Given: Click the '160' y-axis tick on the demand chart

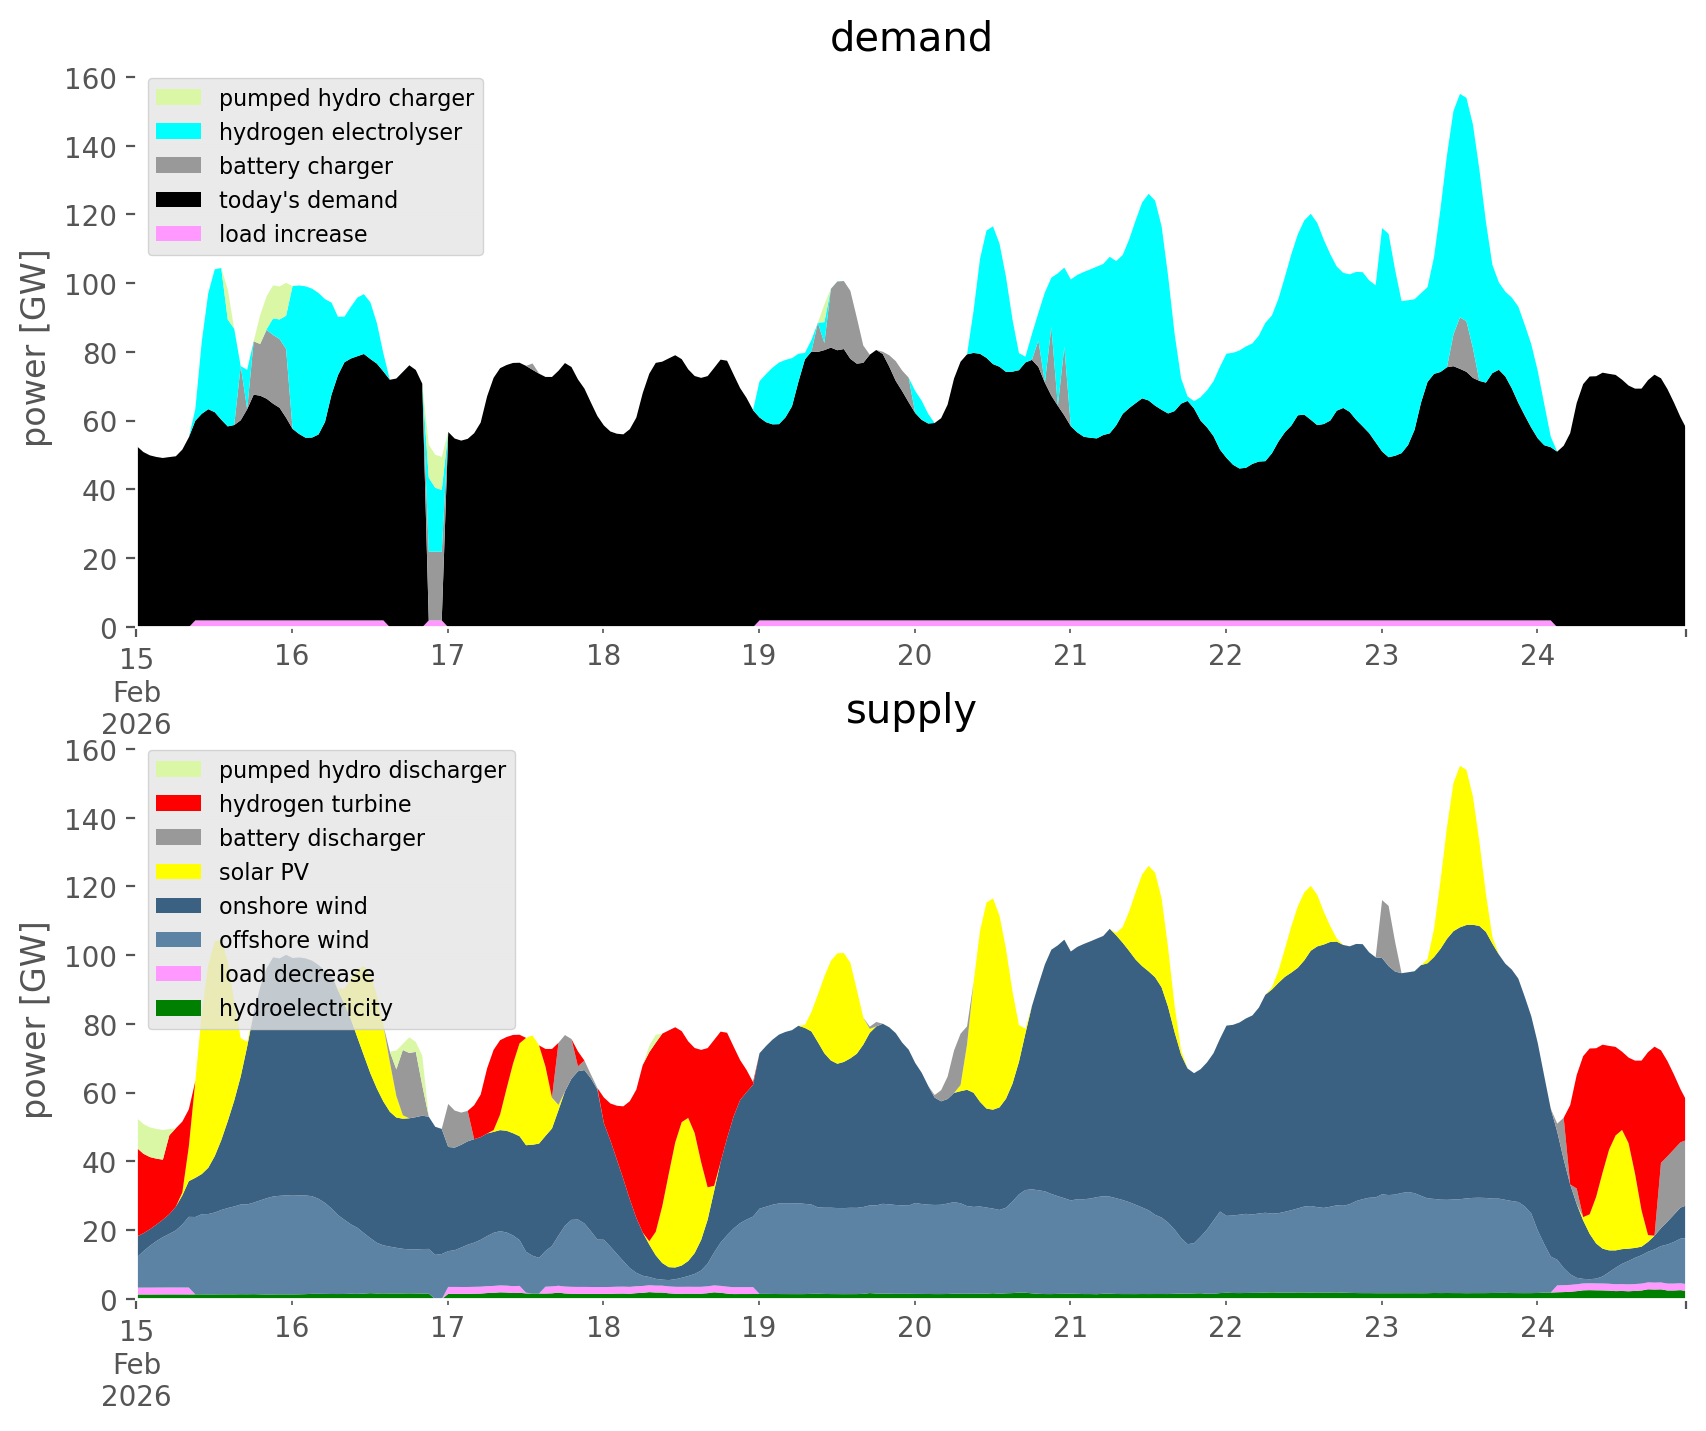Looking at the screenshot, I should tap(91, 78).
